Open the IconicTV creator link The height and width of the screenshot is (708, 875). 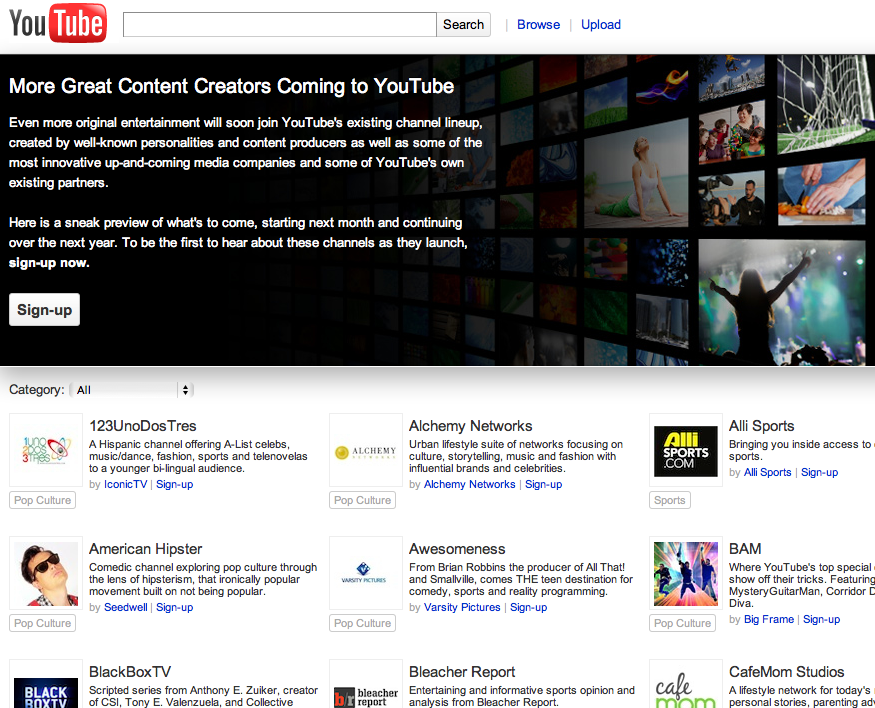[x=126, y=484]
